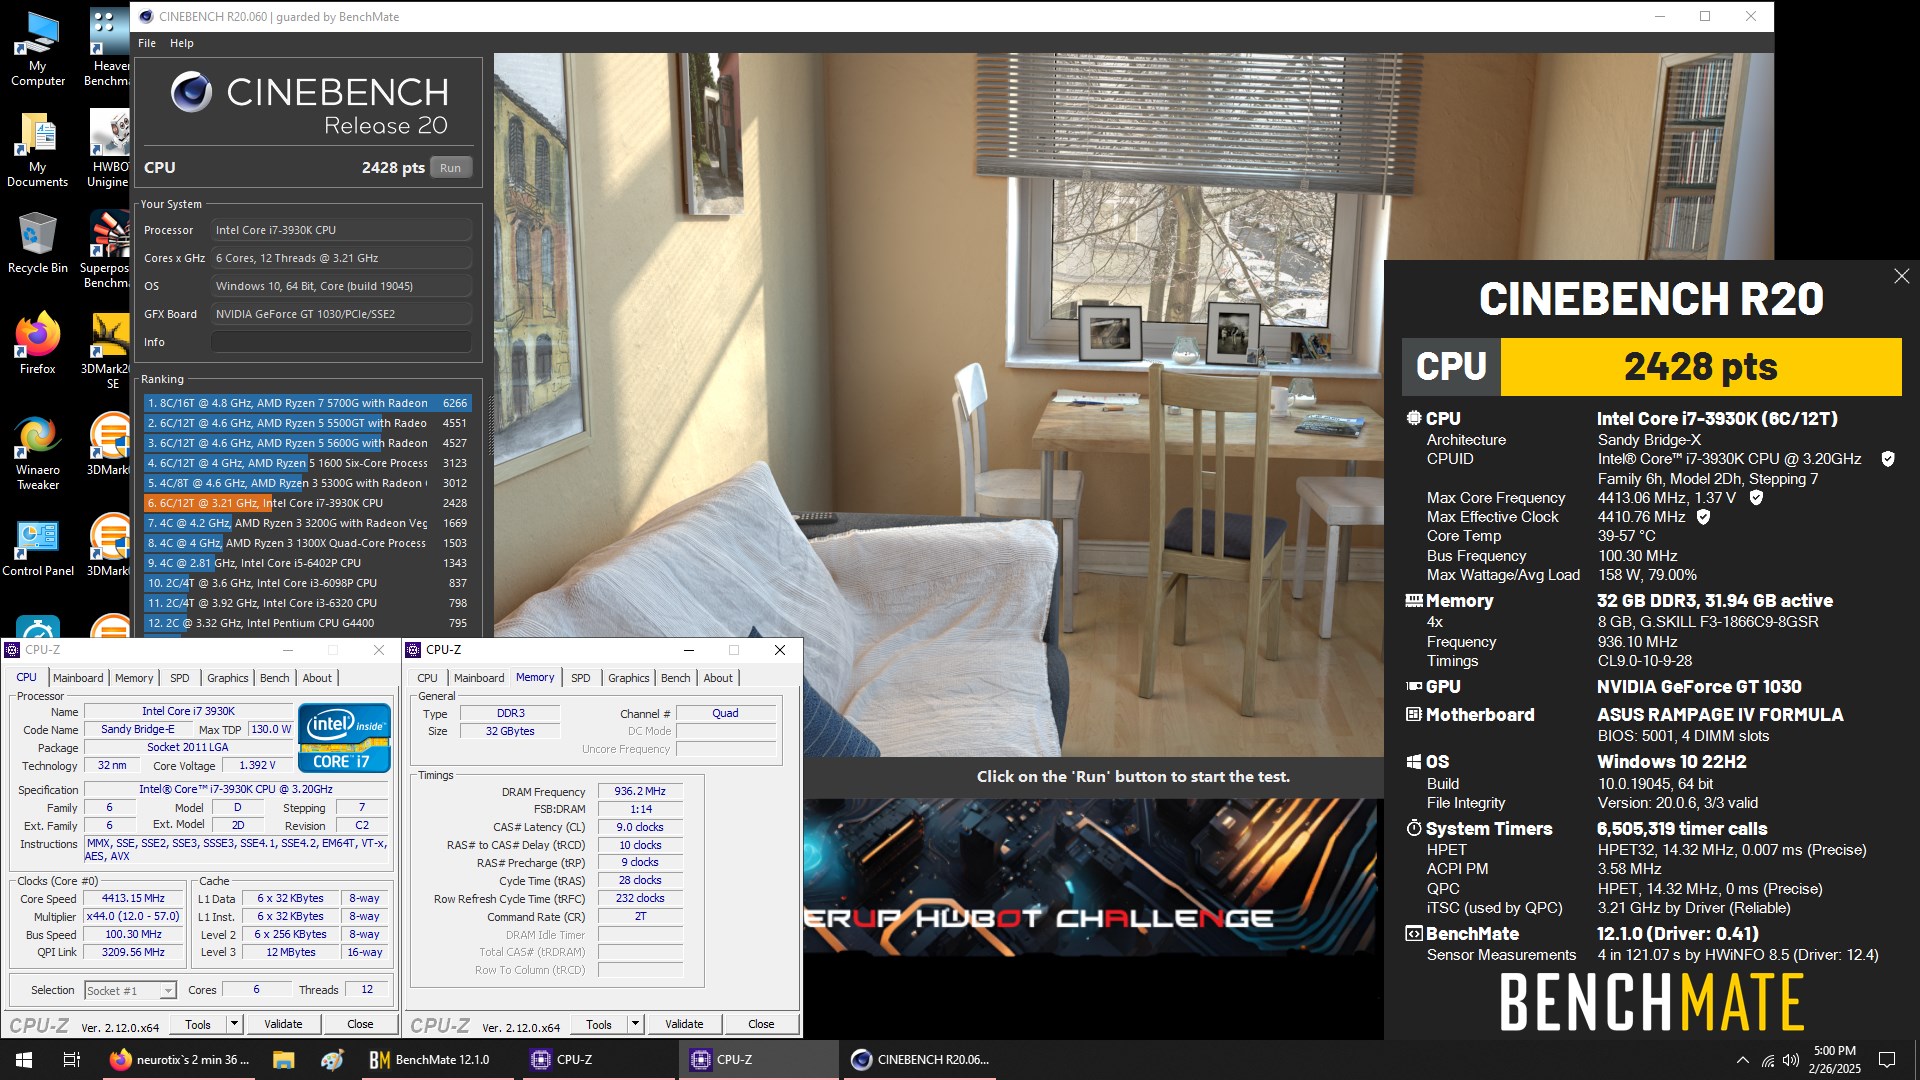Image resolution: width=1920 pixels, height=1080 pixels.
Task: Open the notification center icon
Action: pyautogui.click(x=1887, y=1060)
